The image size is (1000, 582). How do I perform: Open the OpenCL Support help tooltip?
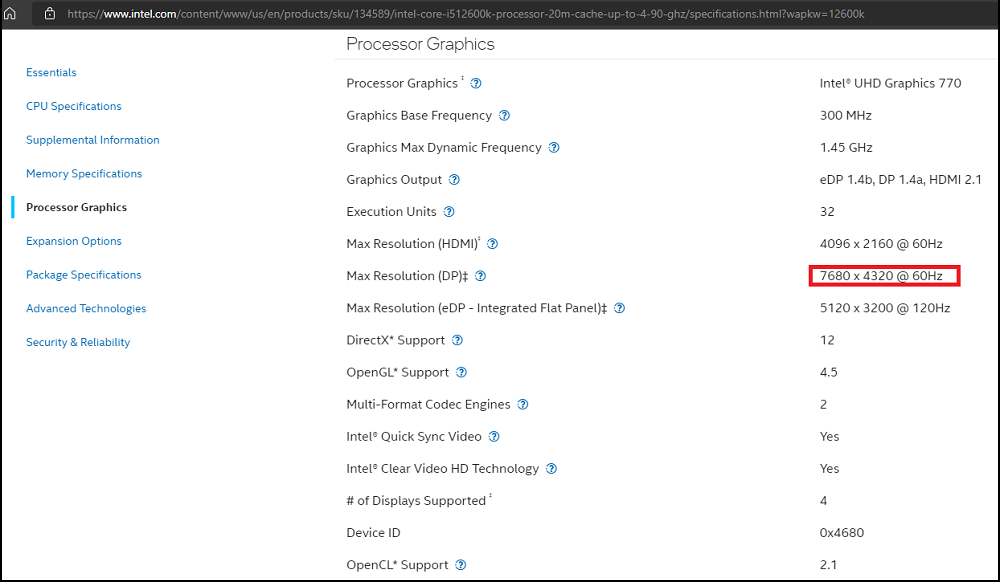tap(460, 564)
